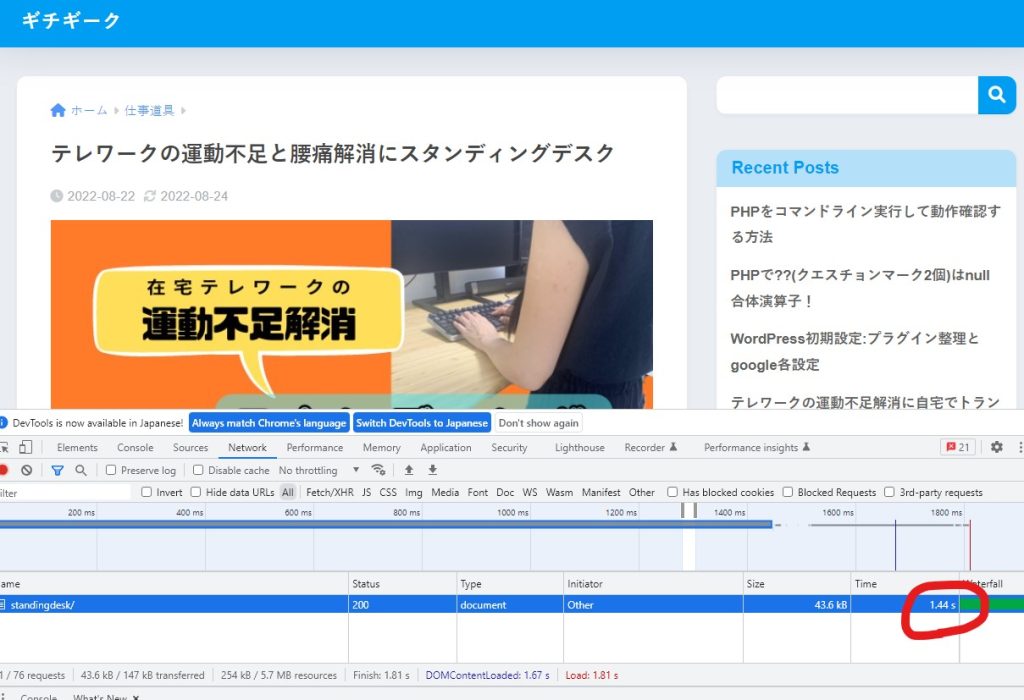Switch to the Console tab
This screenshot has height=700, width=1024.
click(x=135, y=448)
